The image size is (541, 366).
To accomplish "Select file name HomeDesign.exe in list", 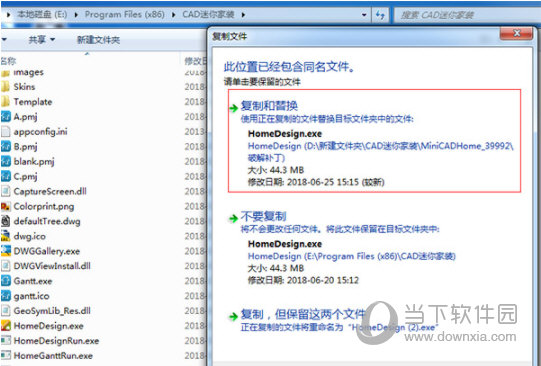I will pos(48,326).
